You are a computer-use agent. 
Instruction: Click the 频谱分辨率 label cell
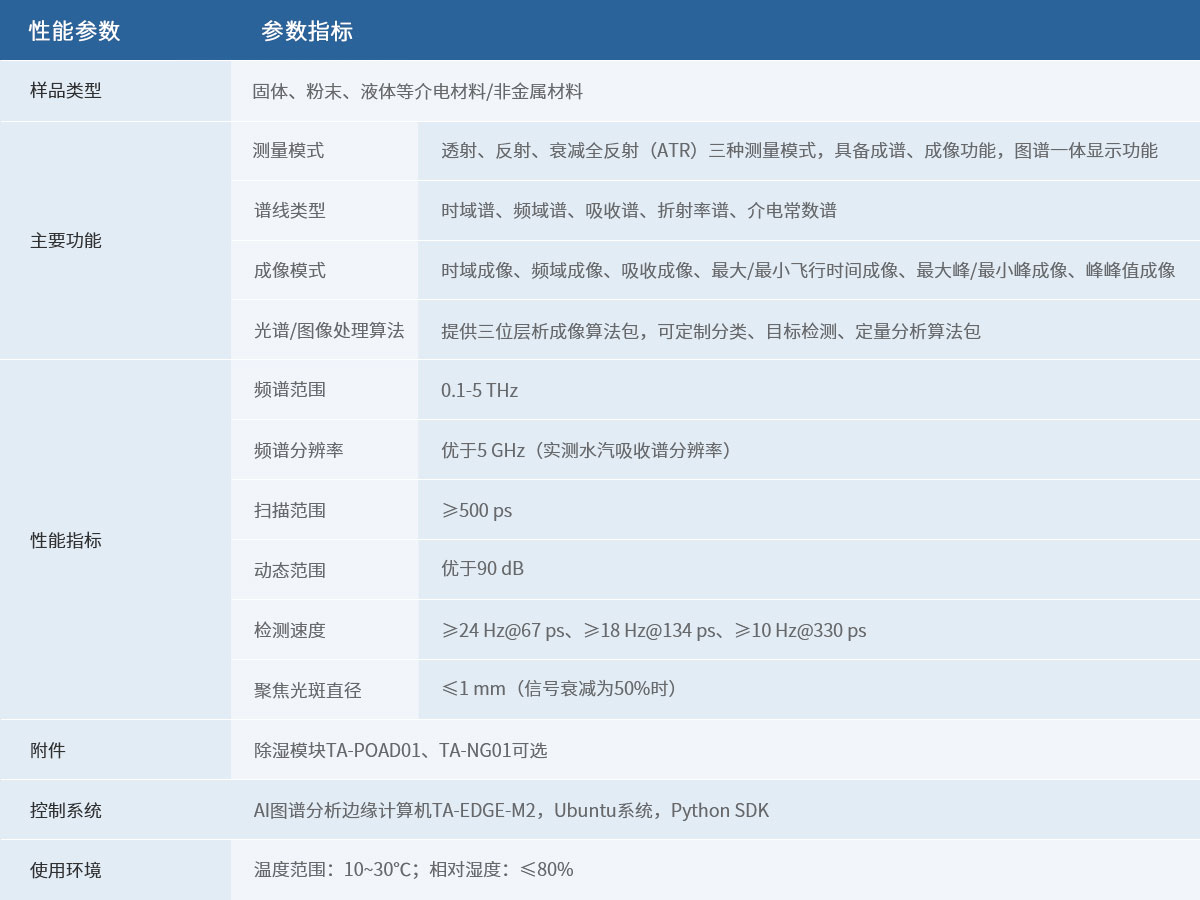pyautogui.click(x=298, y=450)
